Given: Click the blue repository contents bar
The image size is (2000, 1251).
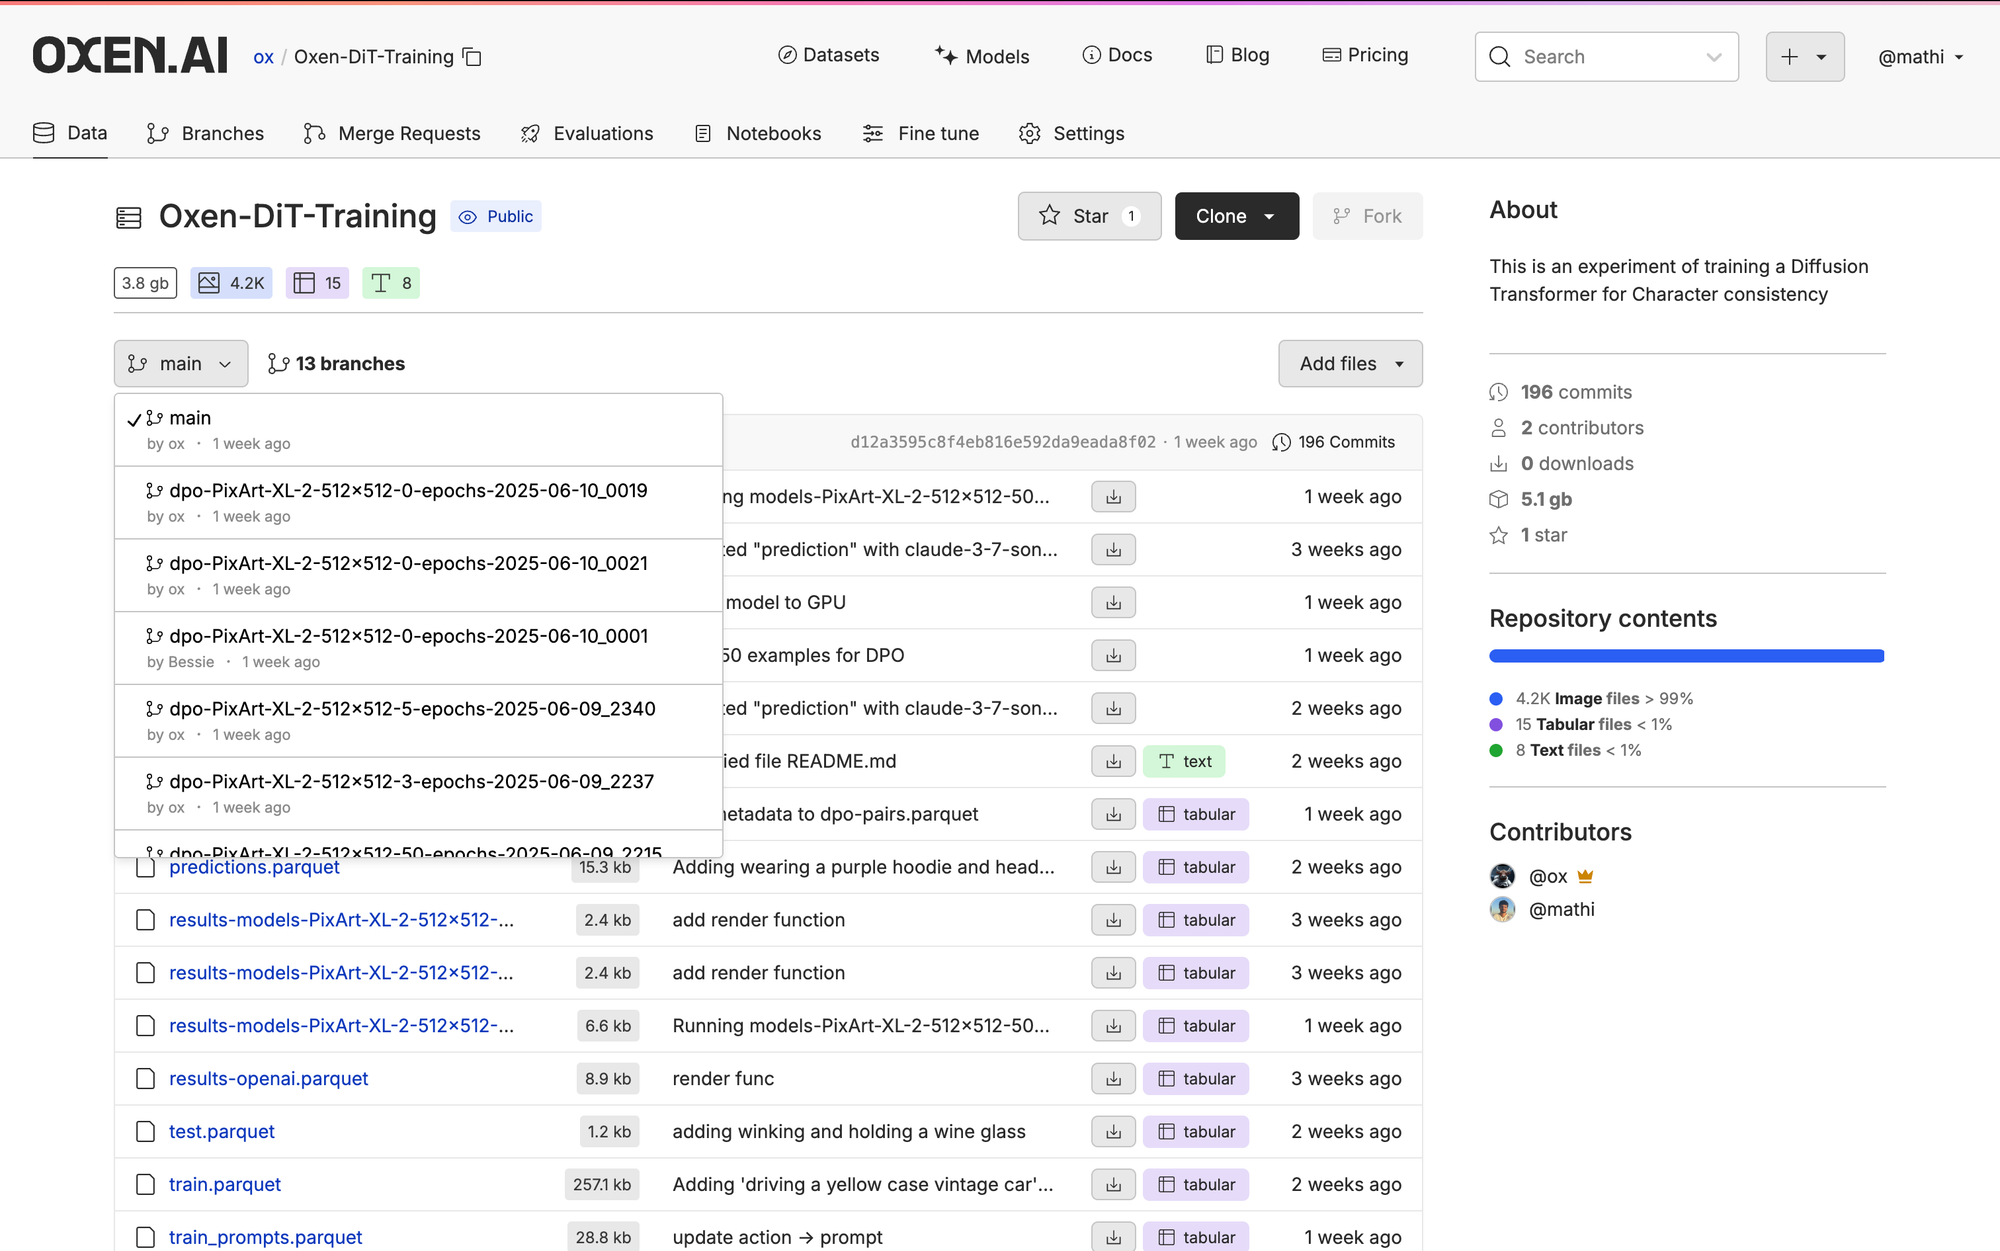Looking at the screenshot, I should point(1686,656).
